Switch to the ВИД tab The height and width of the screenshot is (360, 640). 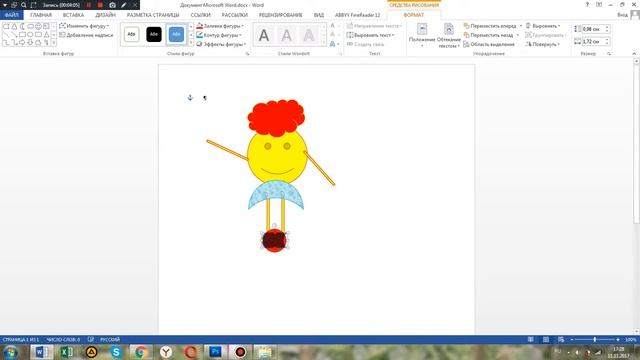pos(319,15)
